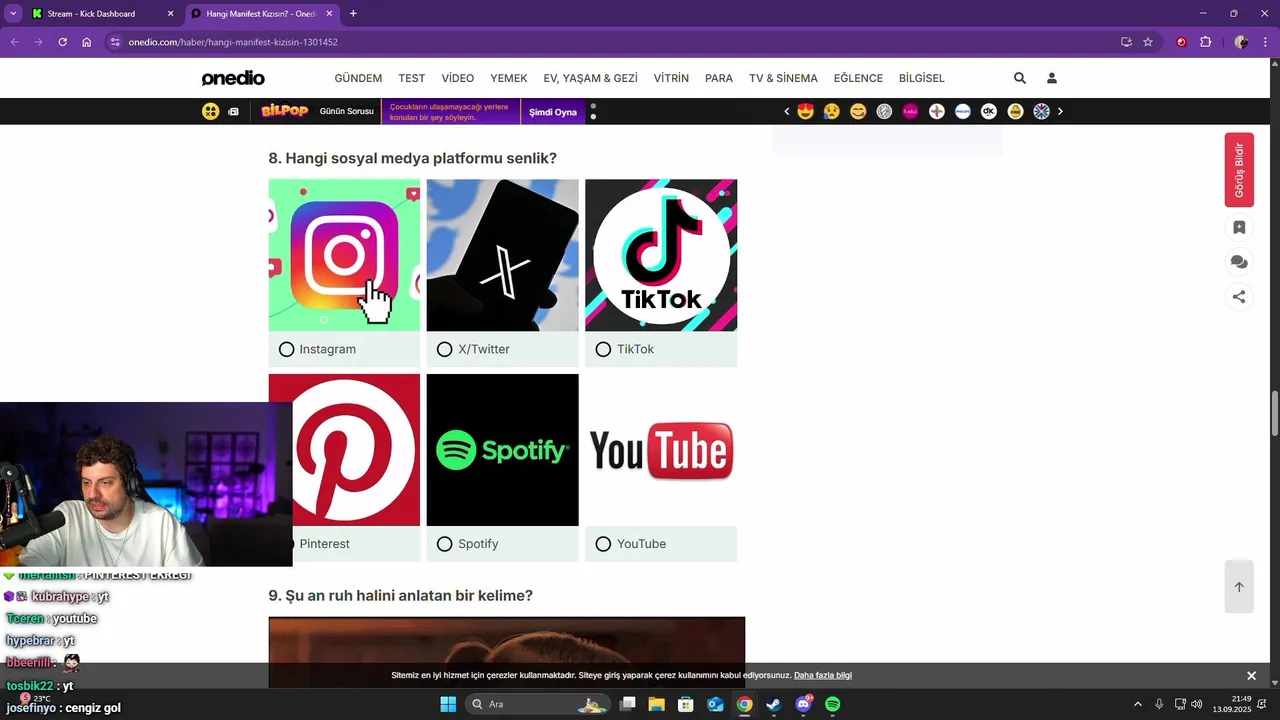The width and height of the screenshot is (1280, 720).
Task: Bookmark the article via the sidebar icon
Action: click(1239, 227)
